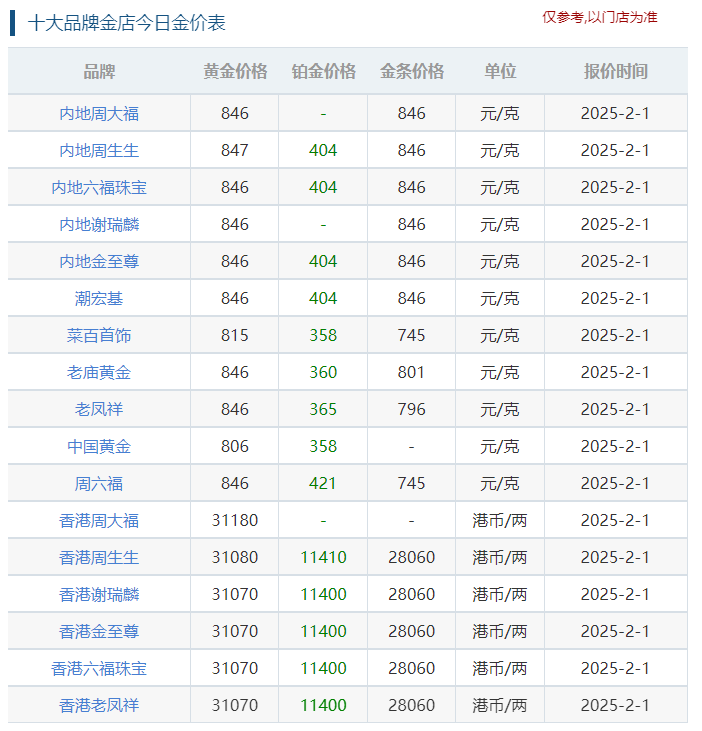Open the 香港谢瑞麟 brand link
The height and width of the screenshot is (731, 702).
point(99,594)
